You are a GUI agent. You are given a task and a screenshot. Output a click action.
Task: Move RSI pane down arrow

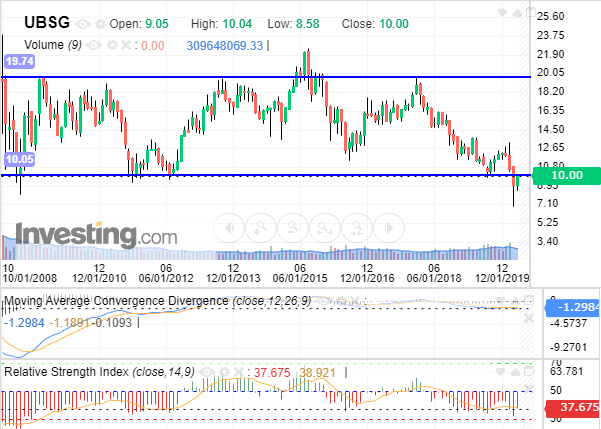[x=501, y=372]
